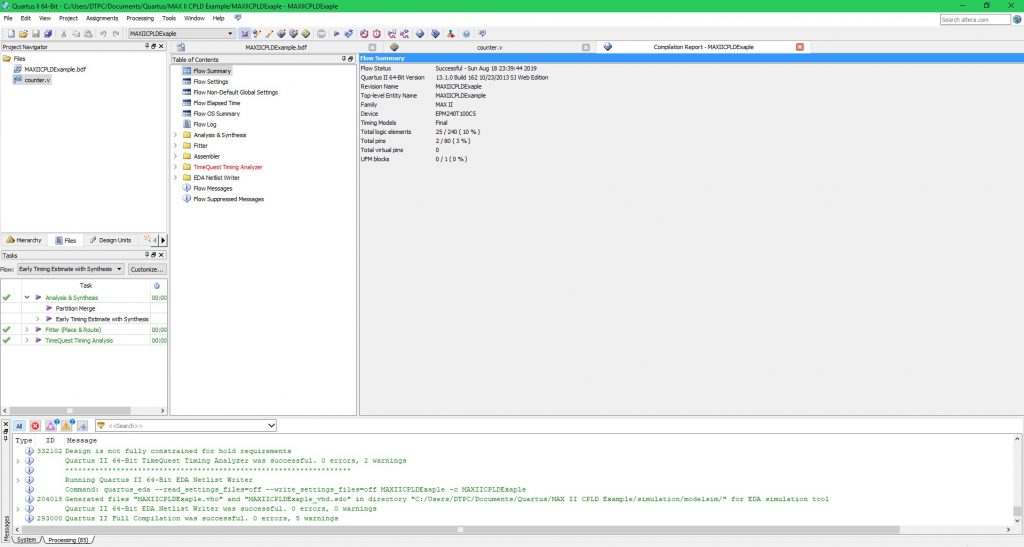Switch to the Hierarchy tab
Image resolution: width=1024 pixels, height=547 pixels.
tap(24, 240)
